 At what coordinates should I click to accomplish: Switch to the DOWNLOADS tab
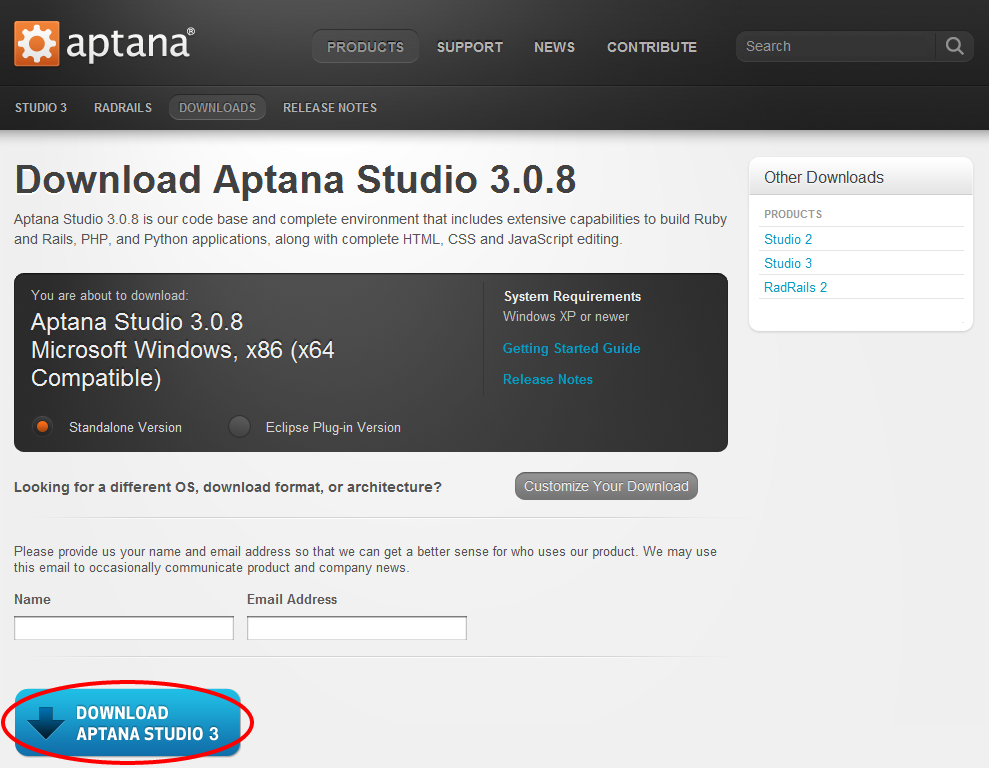click(217, 107)
